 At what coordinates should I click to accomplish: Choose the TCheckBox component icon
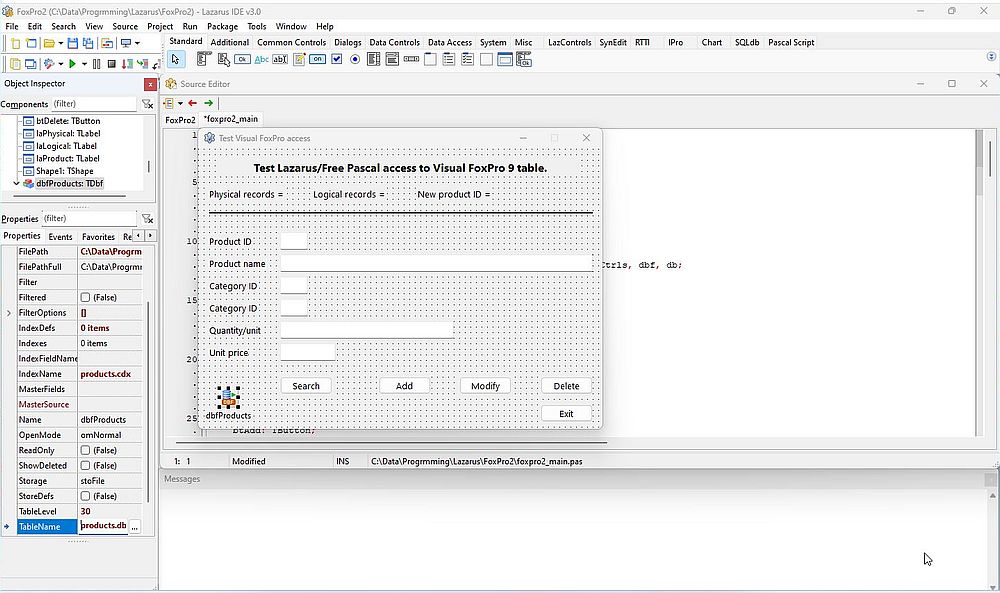point(337,59)
